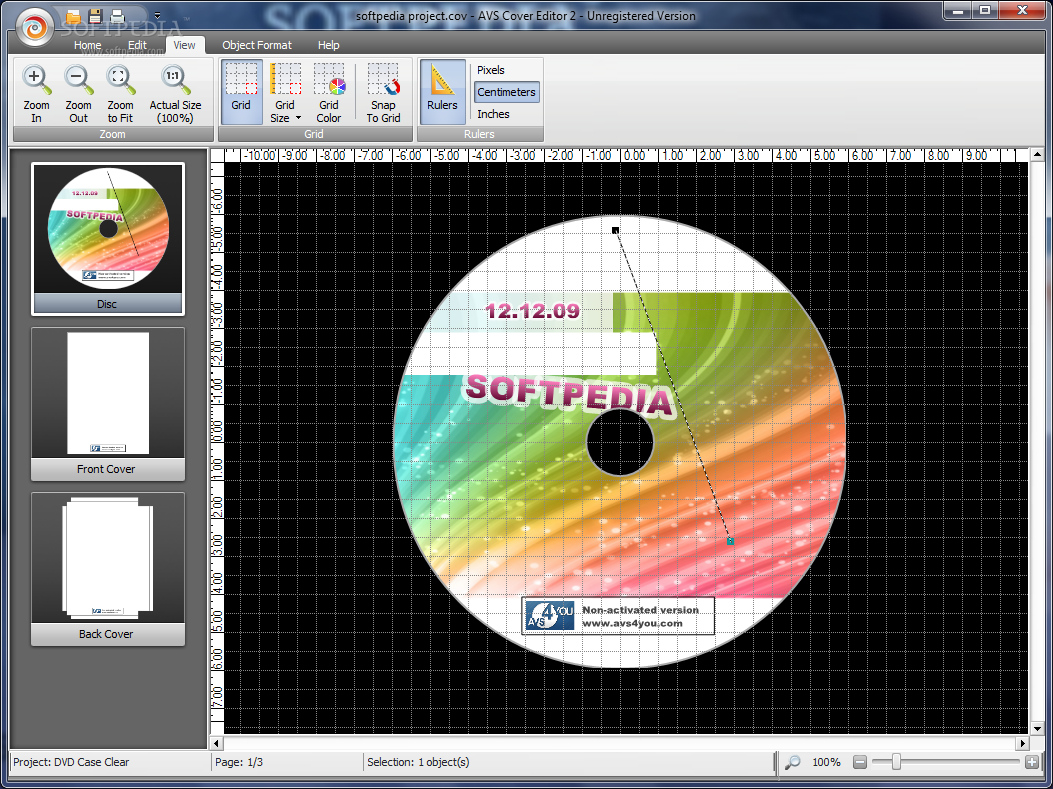
Task: Click the line's top black handle
Action: pos(615,230)
